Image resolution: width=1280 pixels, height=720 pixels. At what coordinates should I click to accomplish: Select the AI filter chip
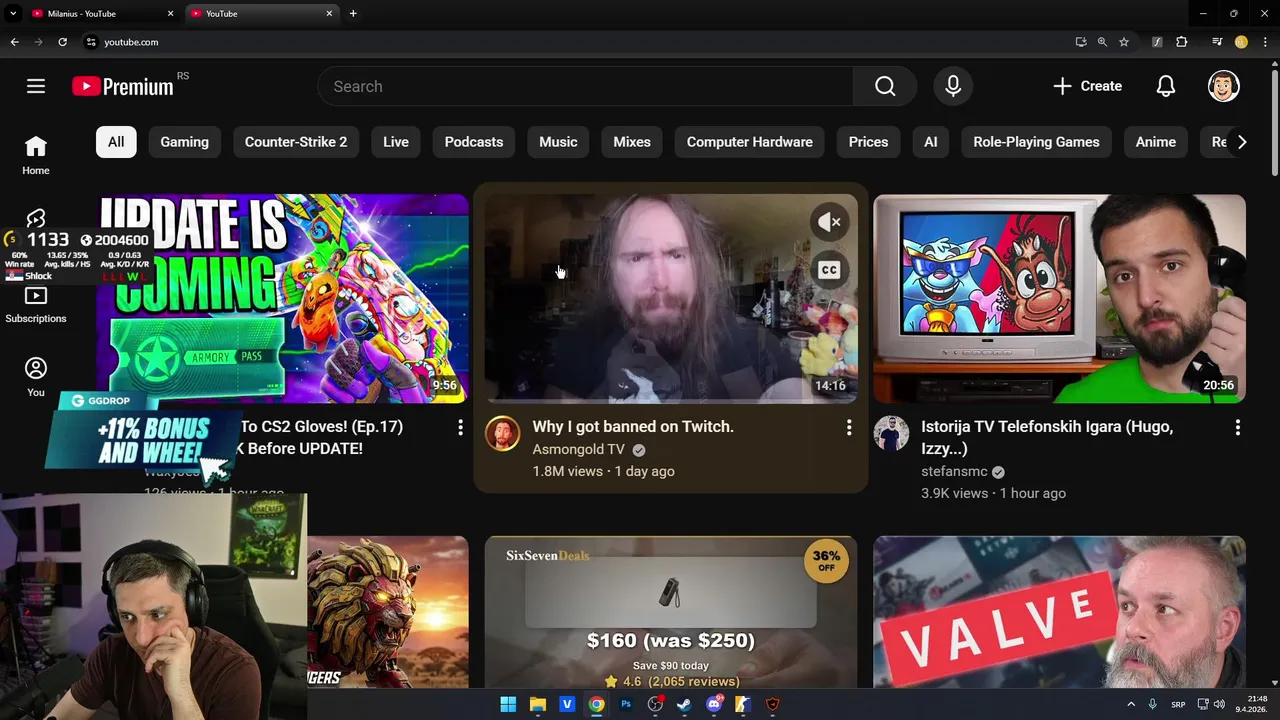point(931,142)
